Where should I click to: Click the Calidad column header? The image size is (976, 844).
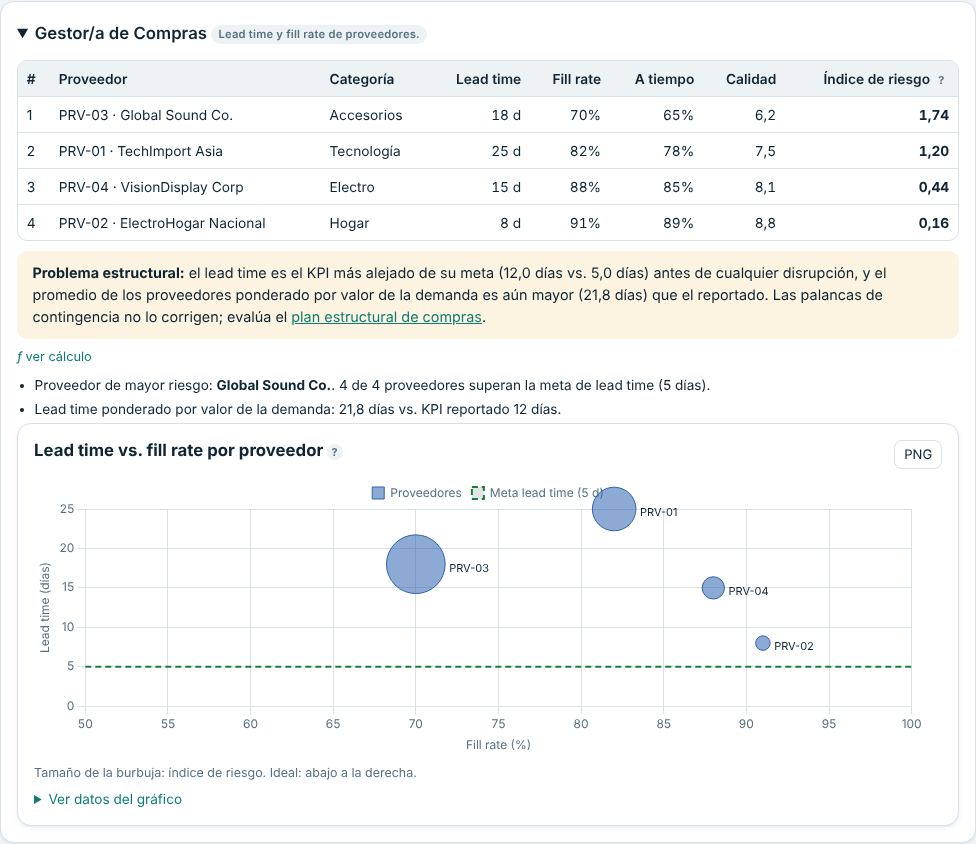click(x=751, y=79)
